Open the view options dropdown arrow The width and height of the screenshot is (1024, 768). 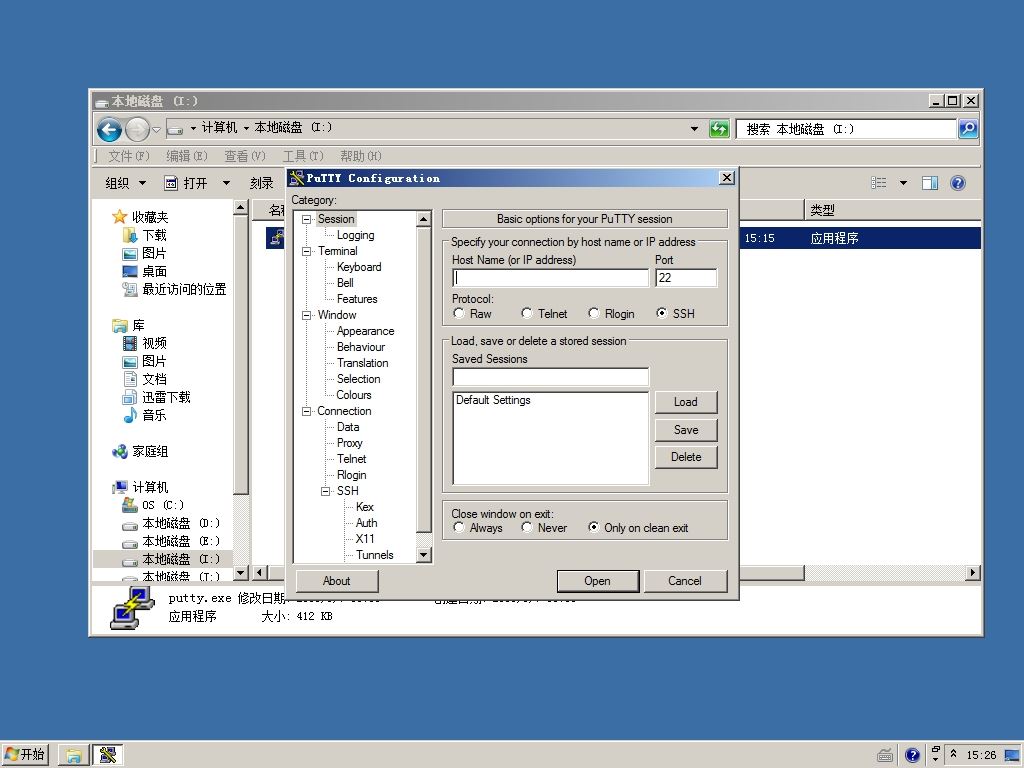tap(903, 183)
